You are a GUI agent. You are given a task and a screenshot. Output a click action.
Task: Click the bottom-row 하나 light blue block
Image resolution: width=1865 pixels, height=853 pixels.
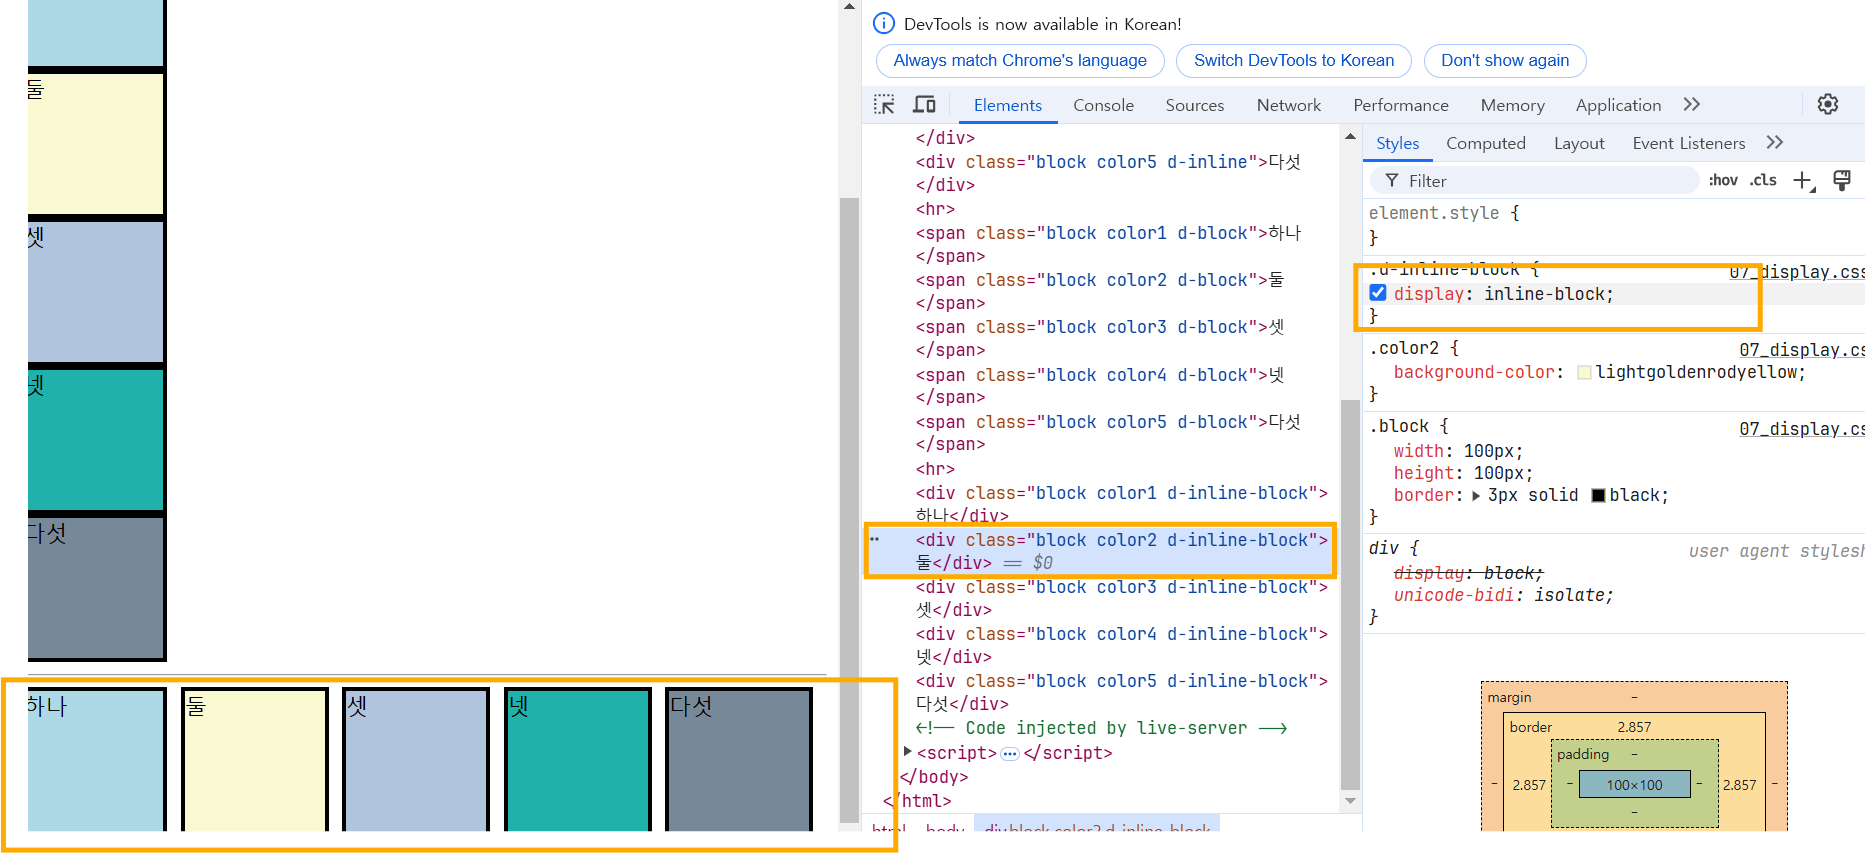96,760
